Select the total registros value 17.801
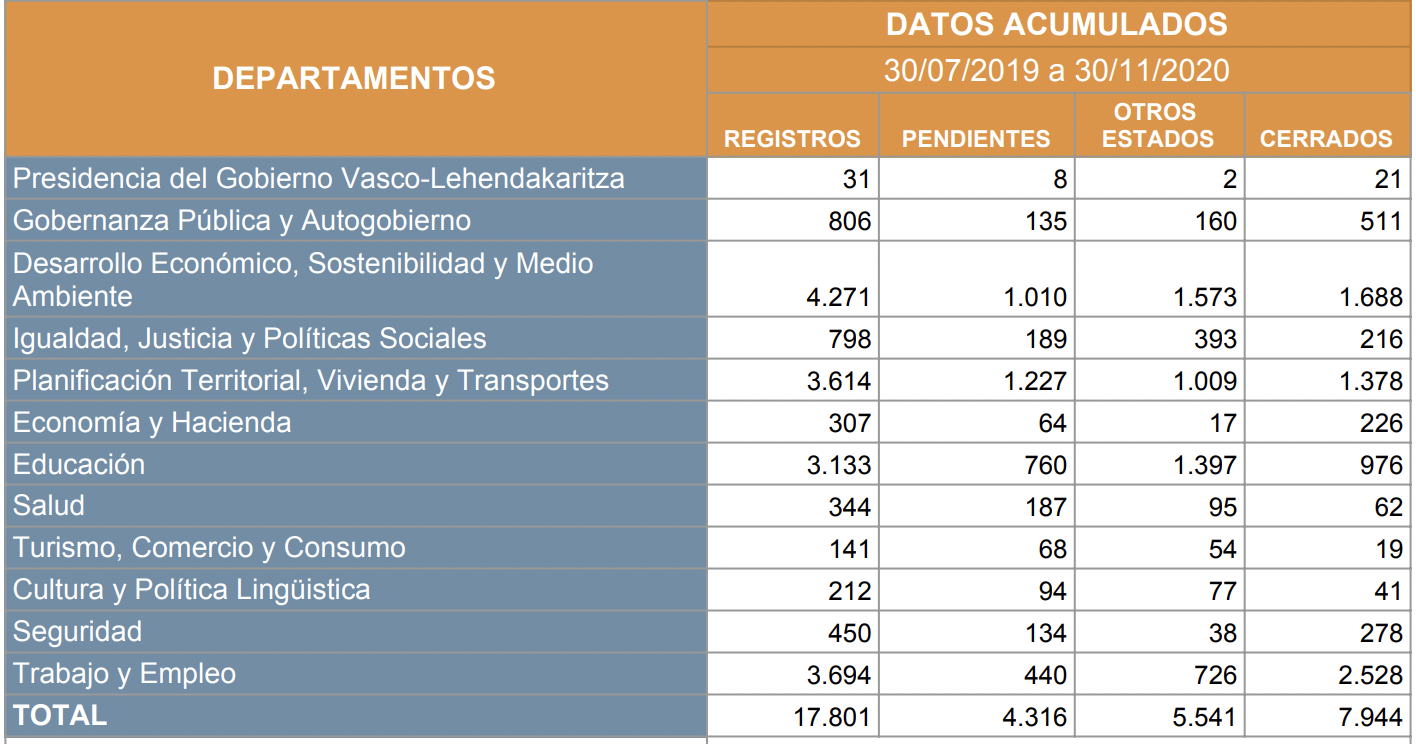 click(x=830, y=717)
